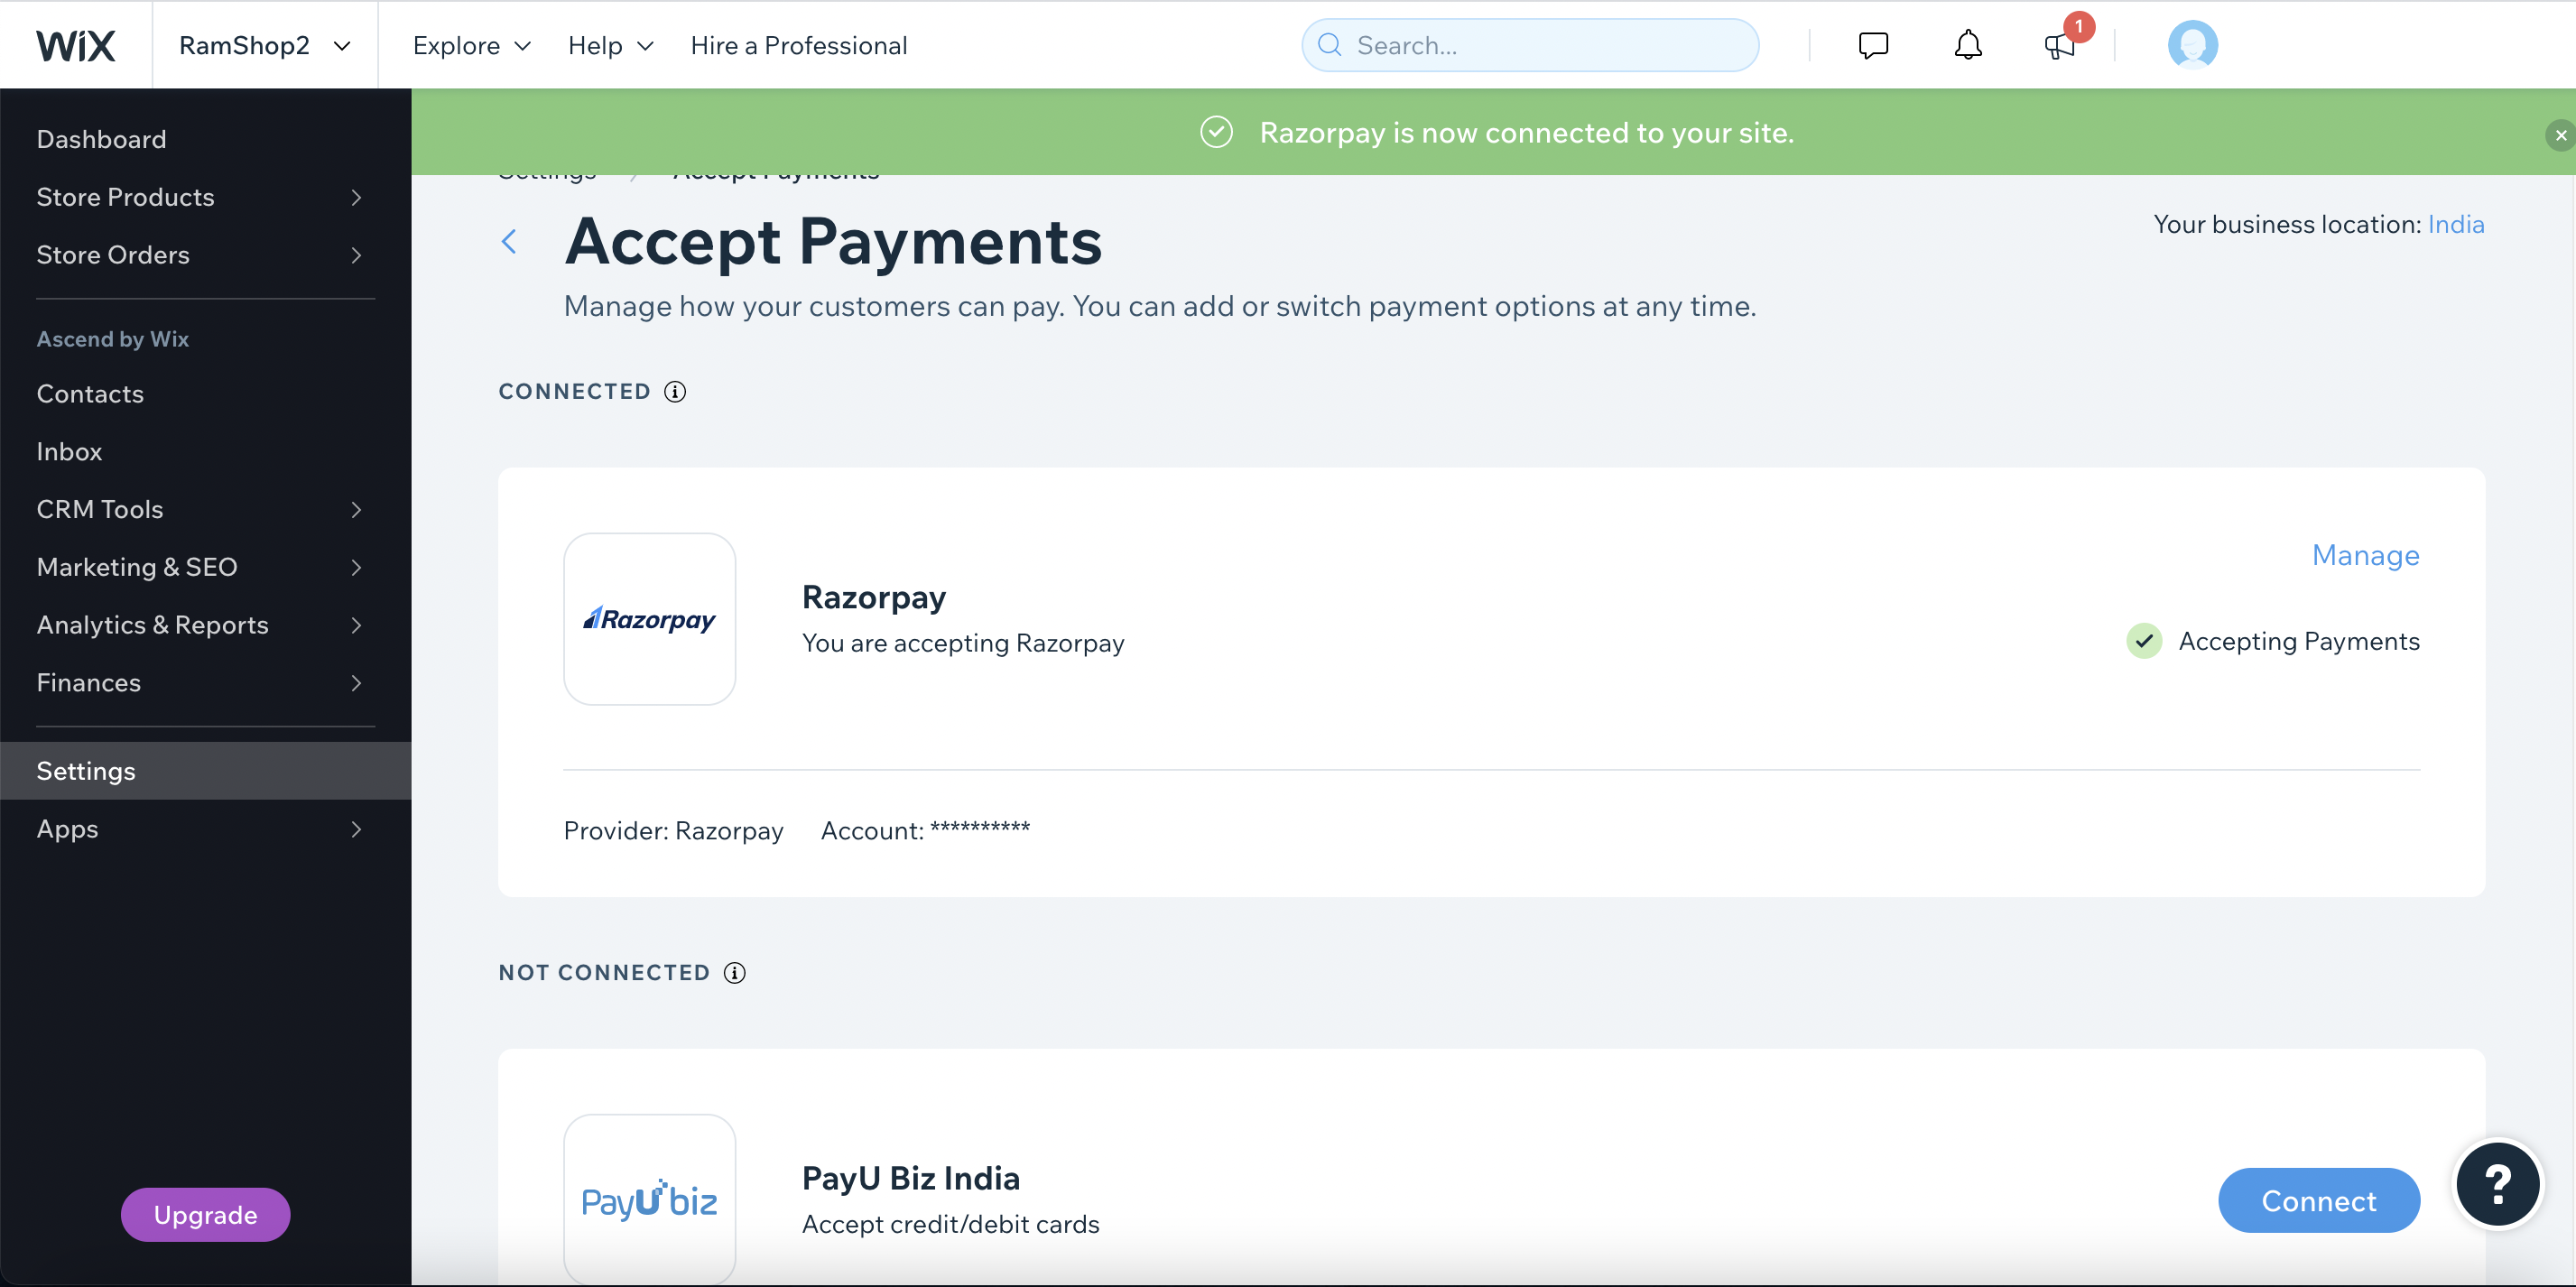Open Inbox in the sidebar
Viewport: 2576px width, 1287px height.
point(69,452)
